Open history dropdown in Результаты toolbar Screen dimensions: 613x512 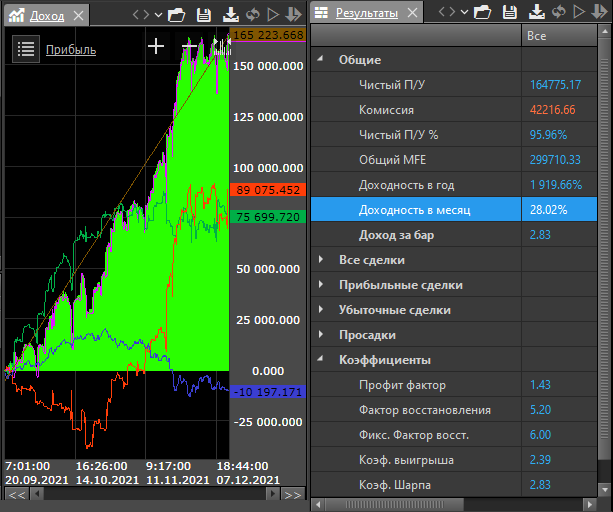tap(464, 13)
